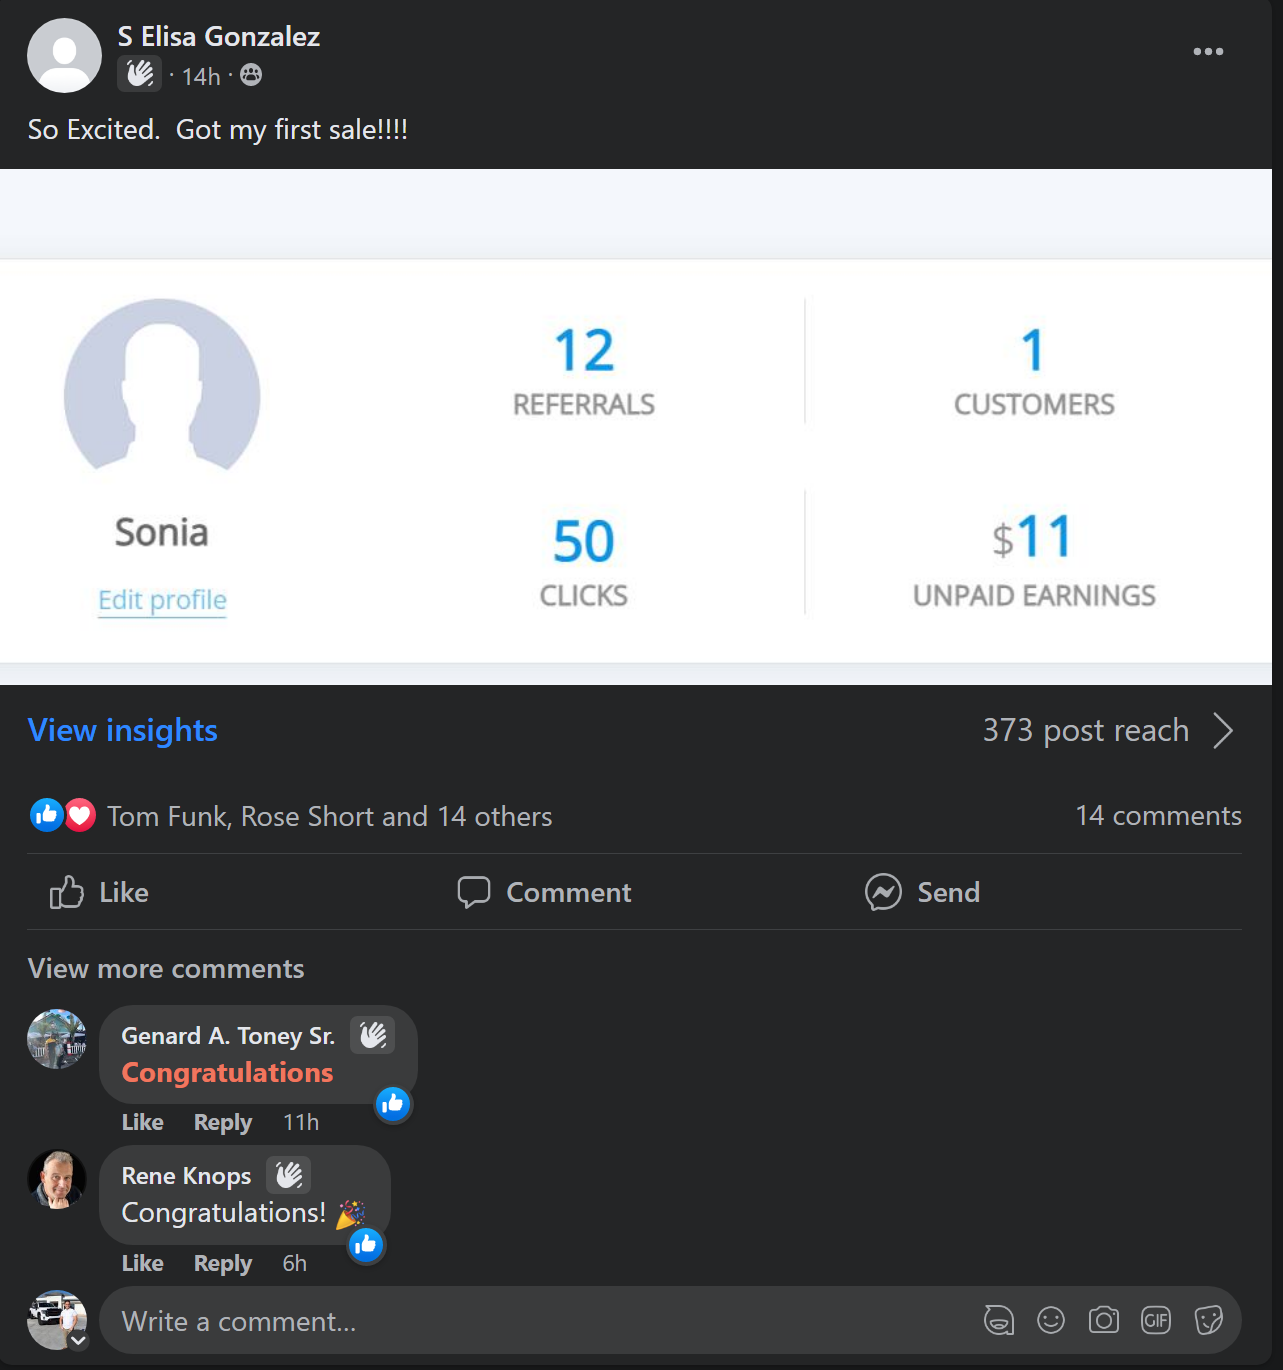Attach a photo using the camera icon

point(1104,1320)
